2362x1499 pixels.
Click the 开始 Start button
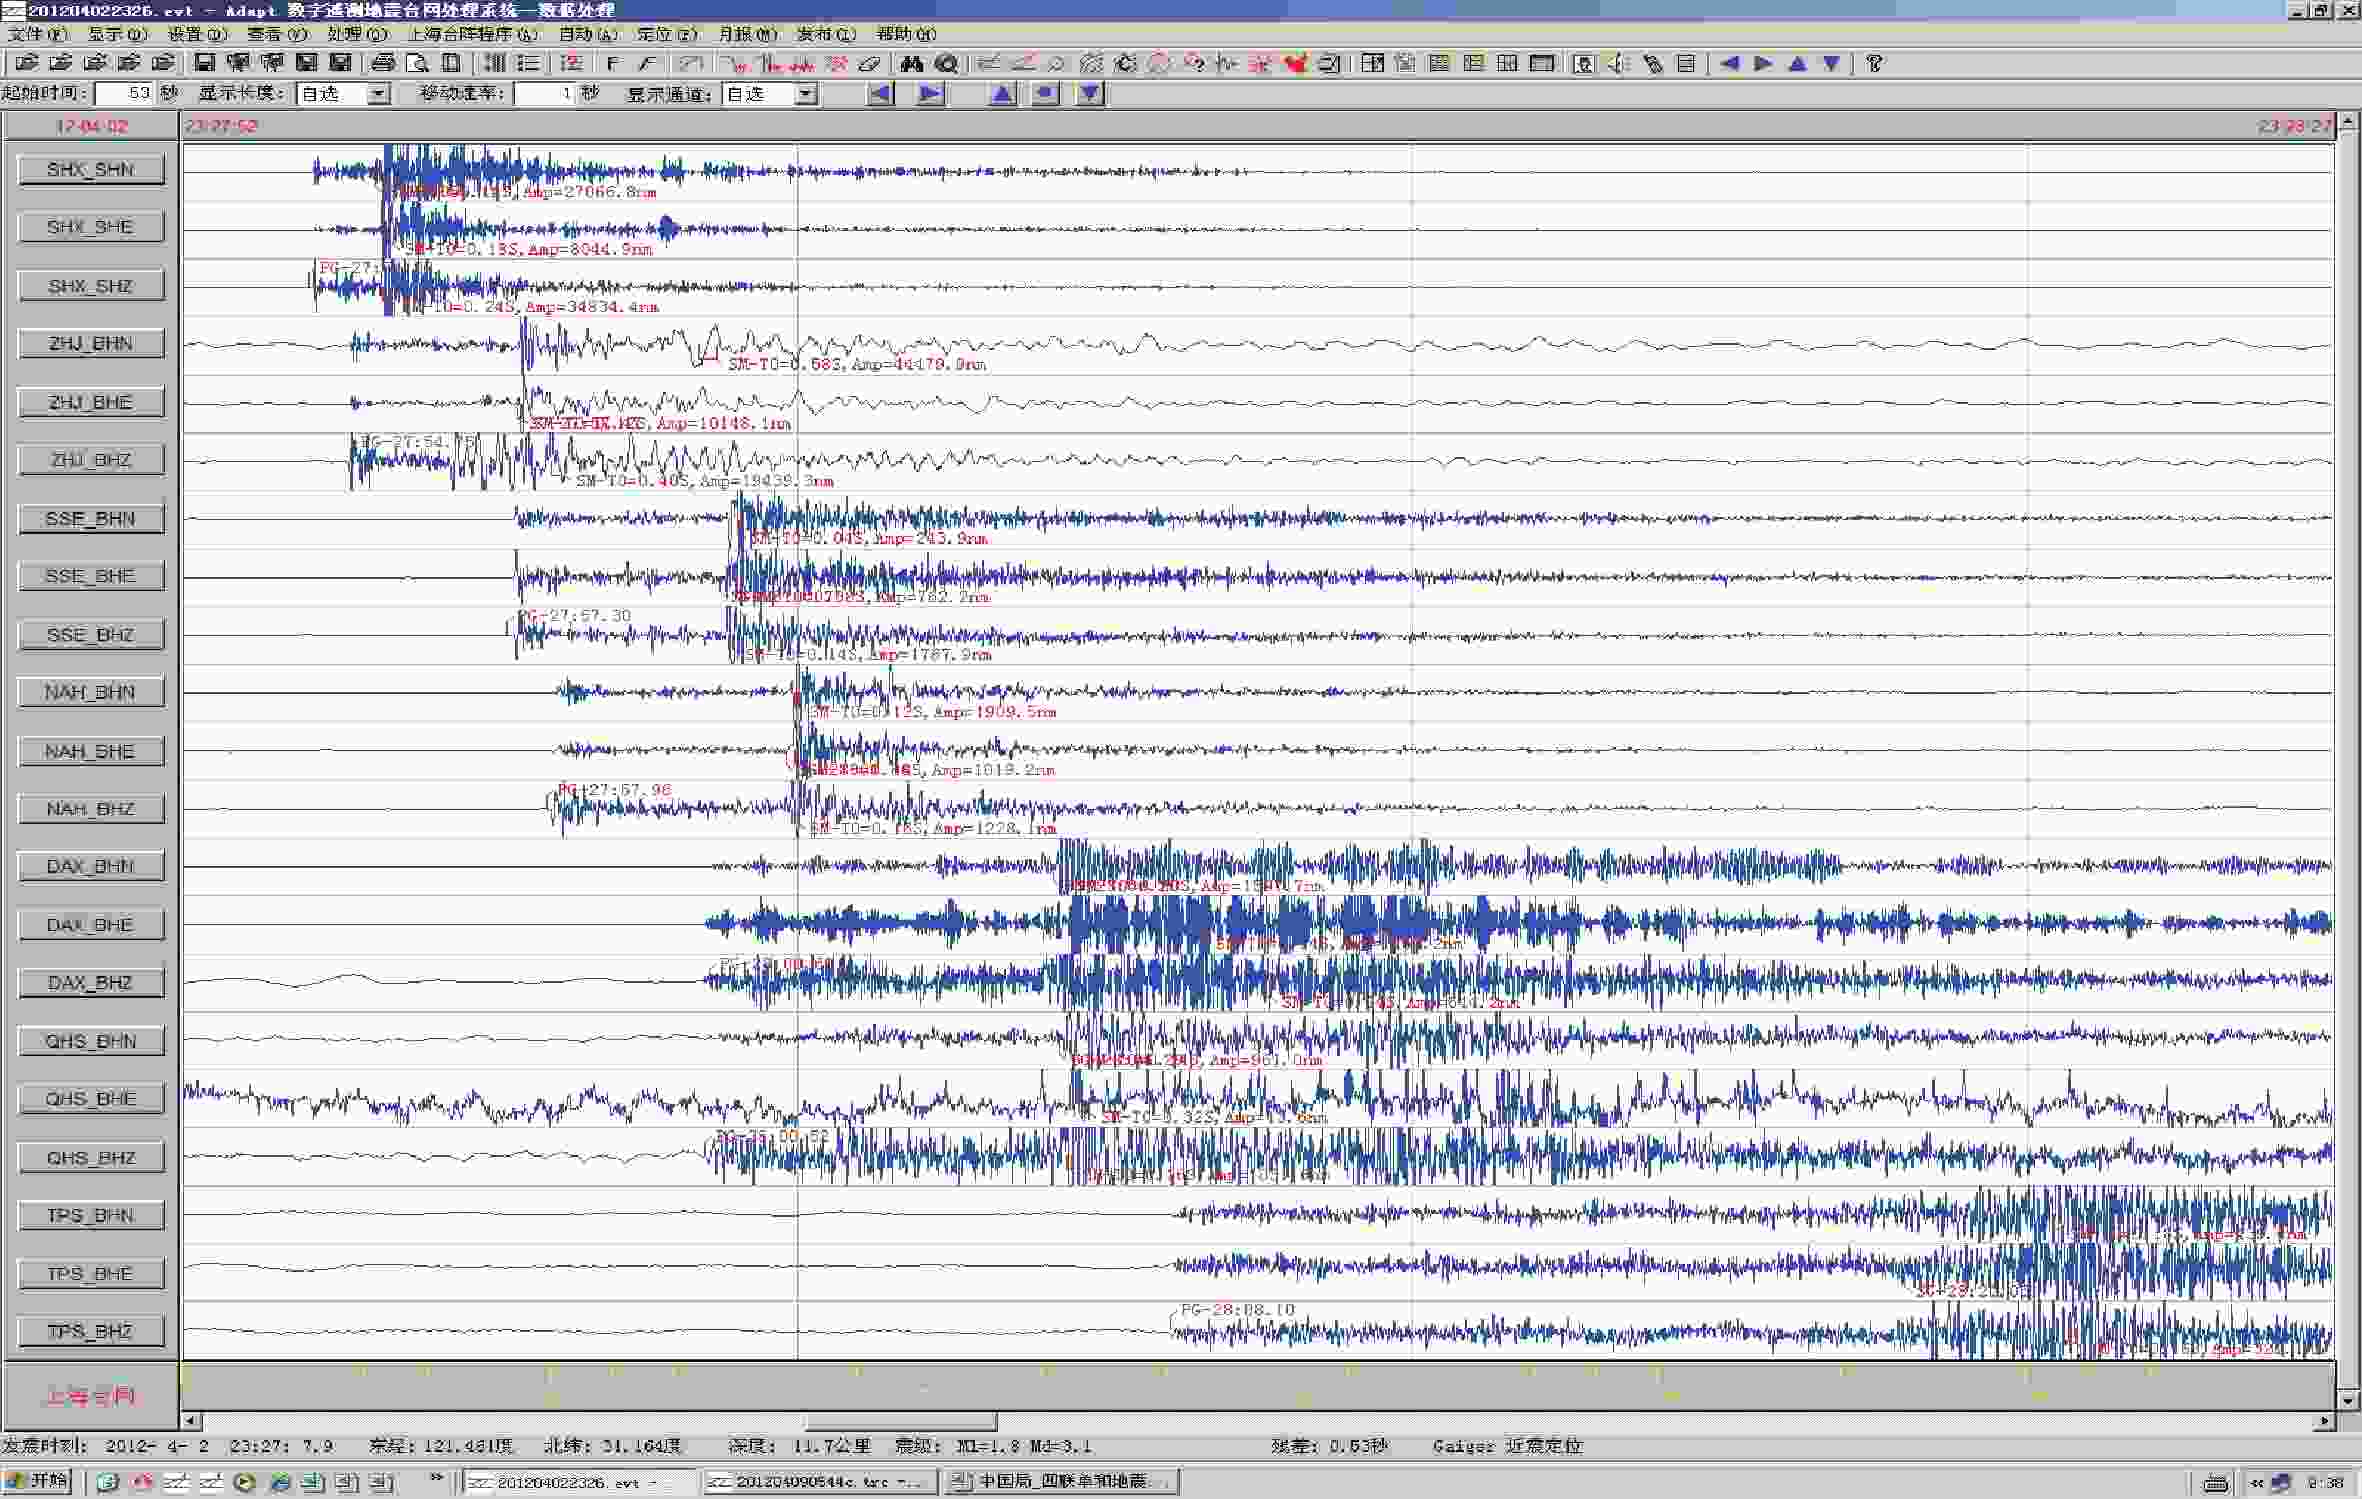(37, 1481)
